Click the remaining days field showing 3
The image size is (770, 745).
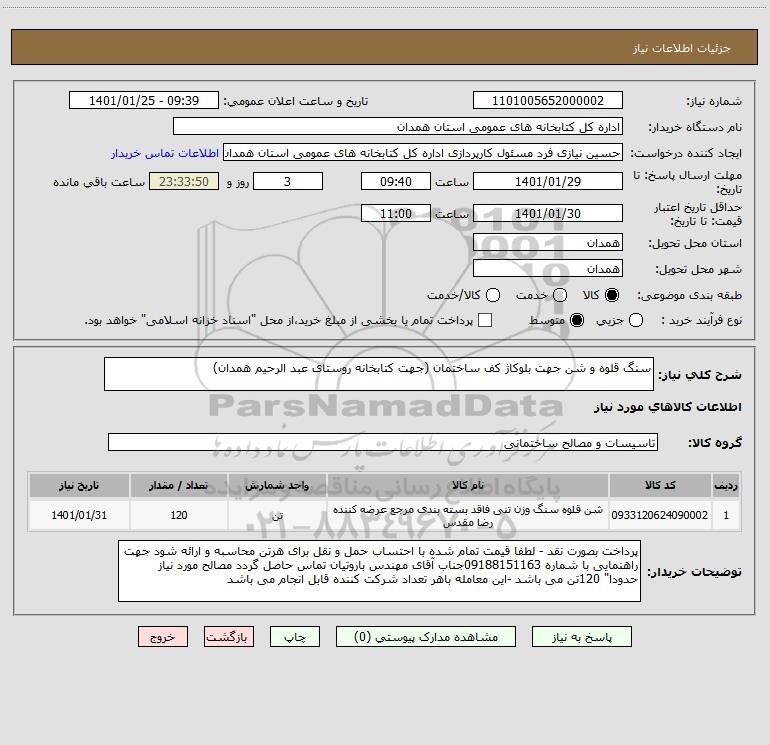coord(288,181)
